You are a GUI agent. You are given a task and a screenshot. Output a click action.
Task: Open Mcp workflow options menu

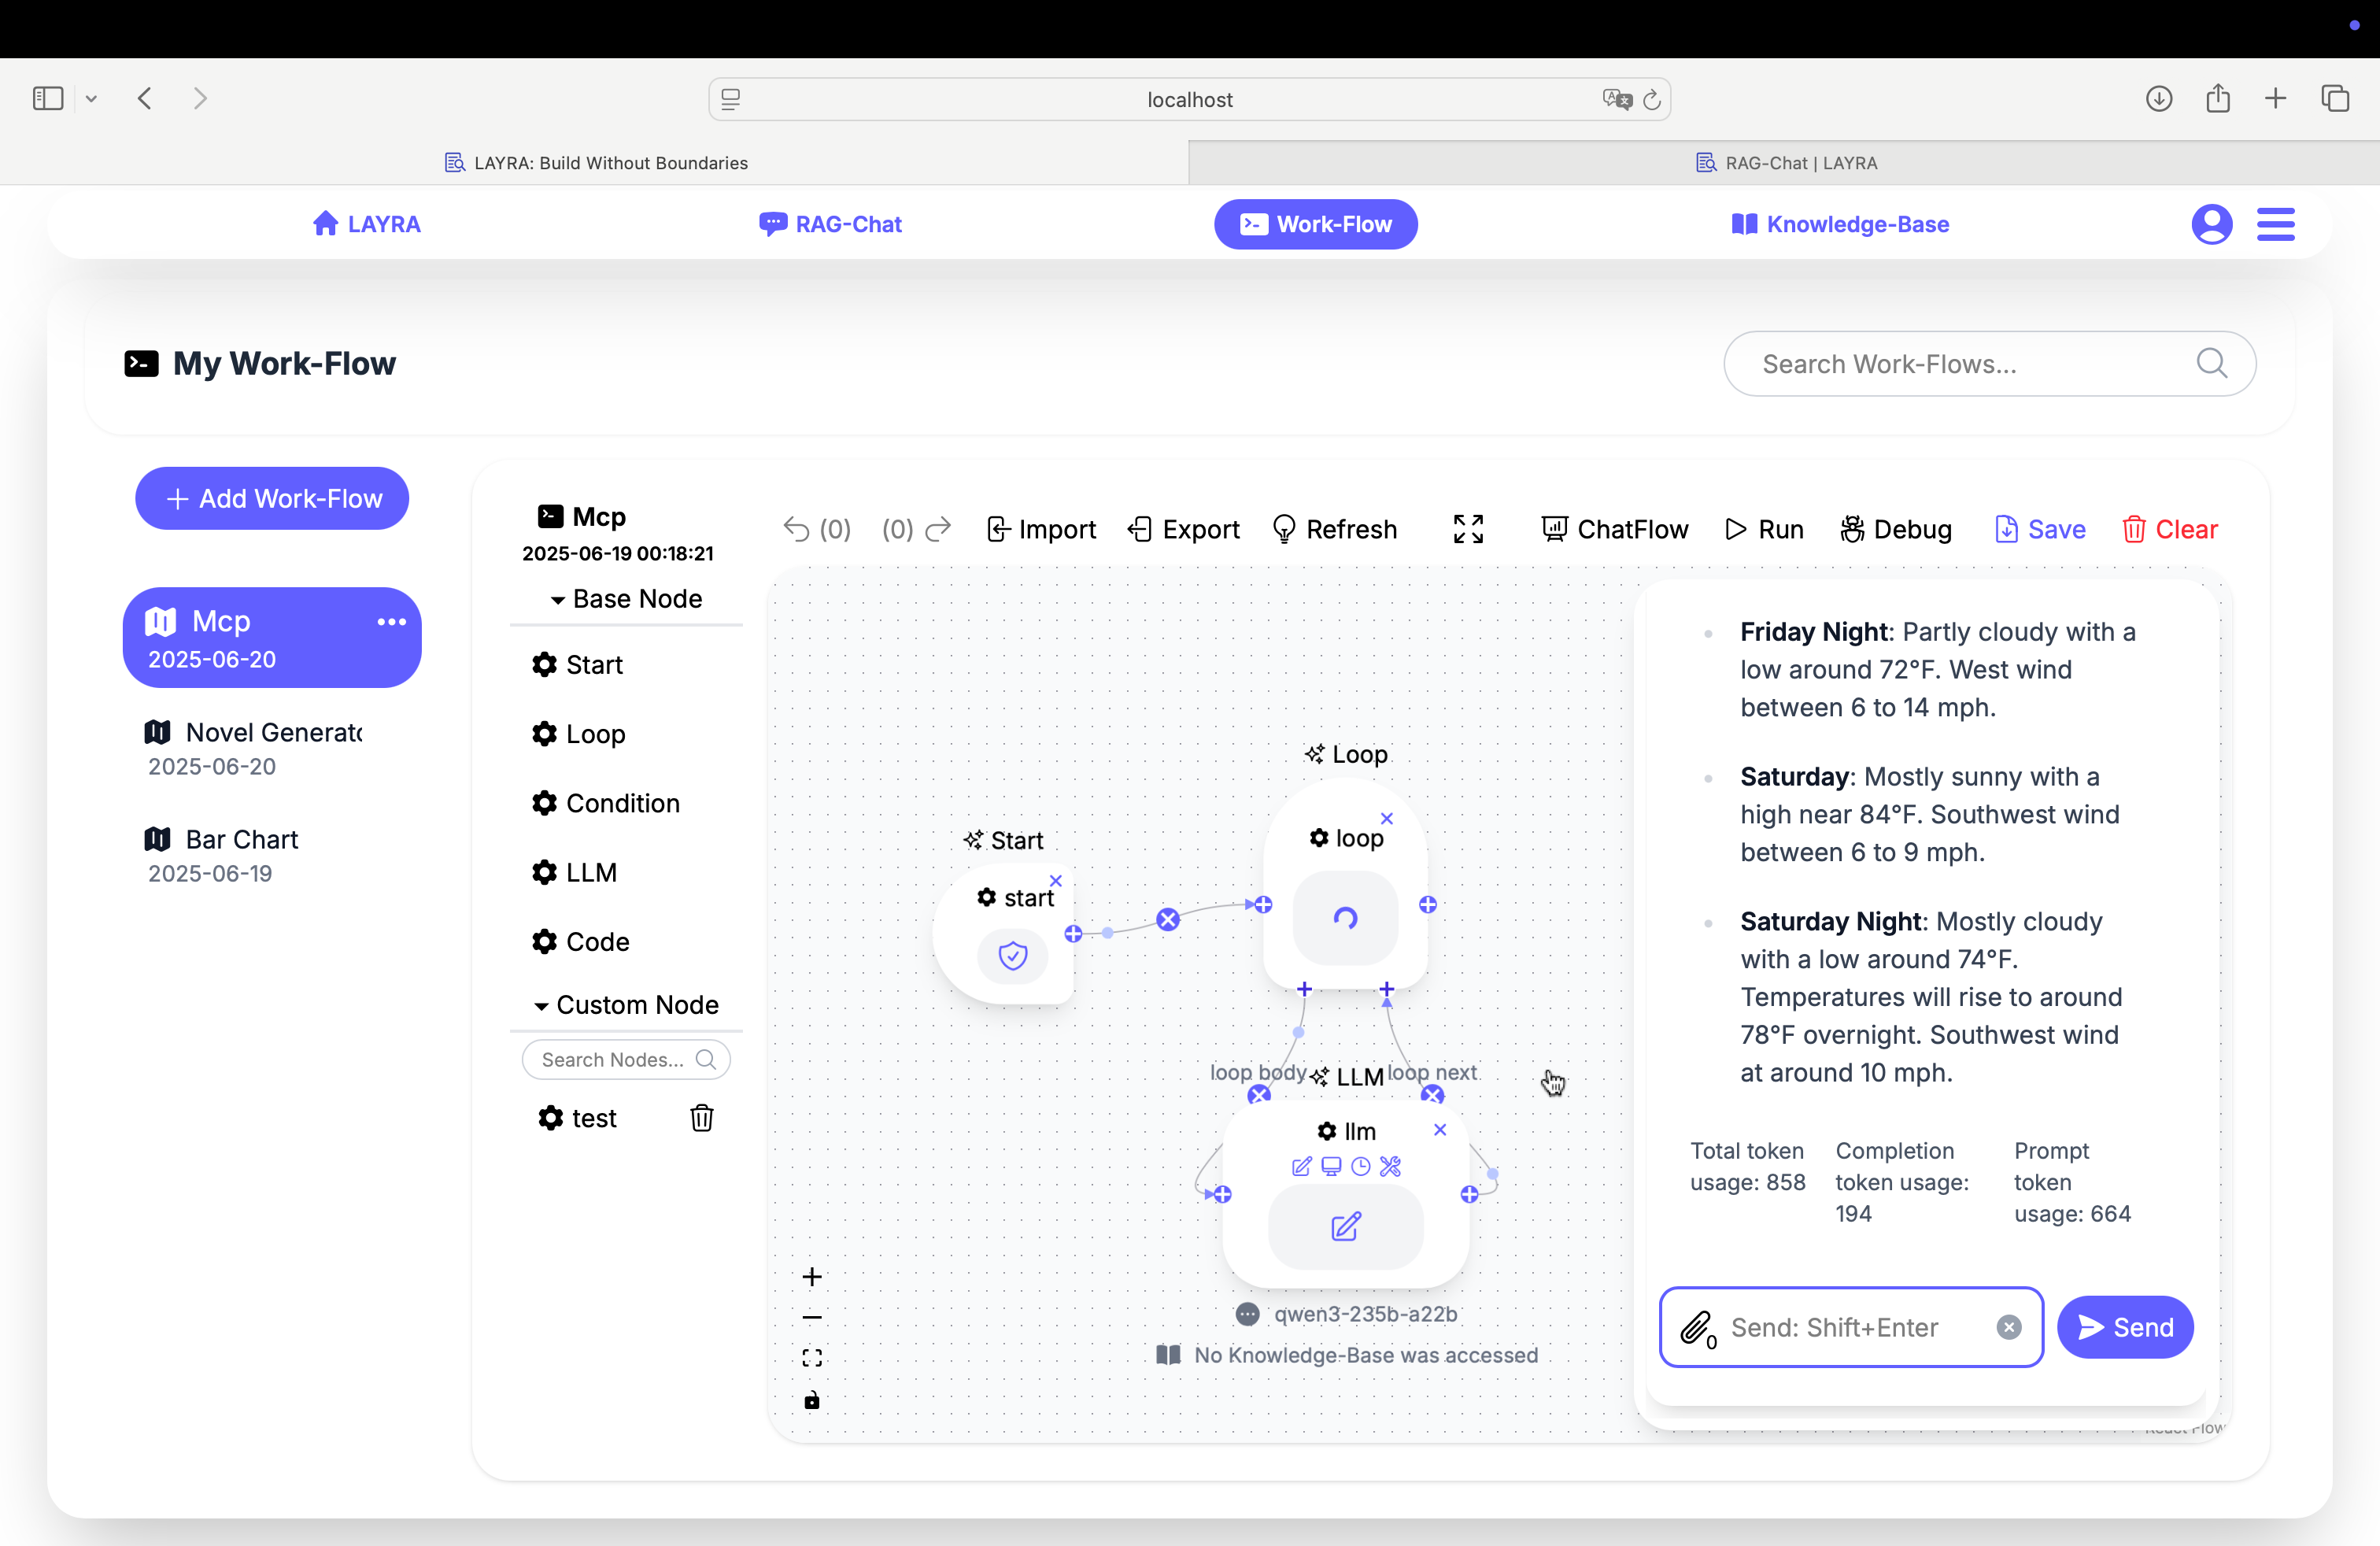(391, 622)
